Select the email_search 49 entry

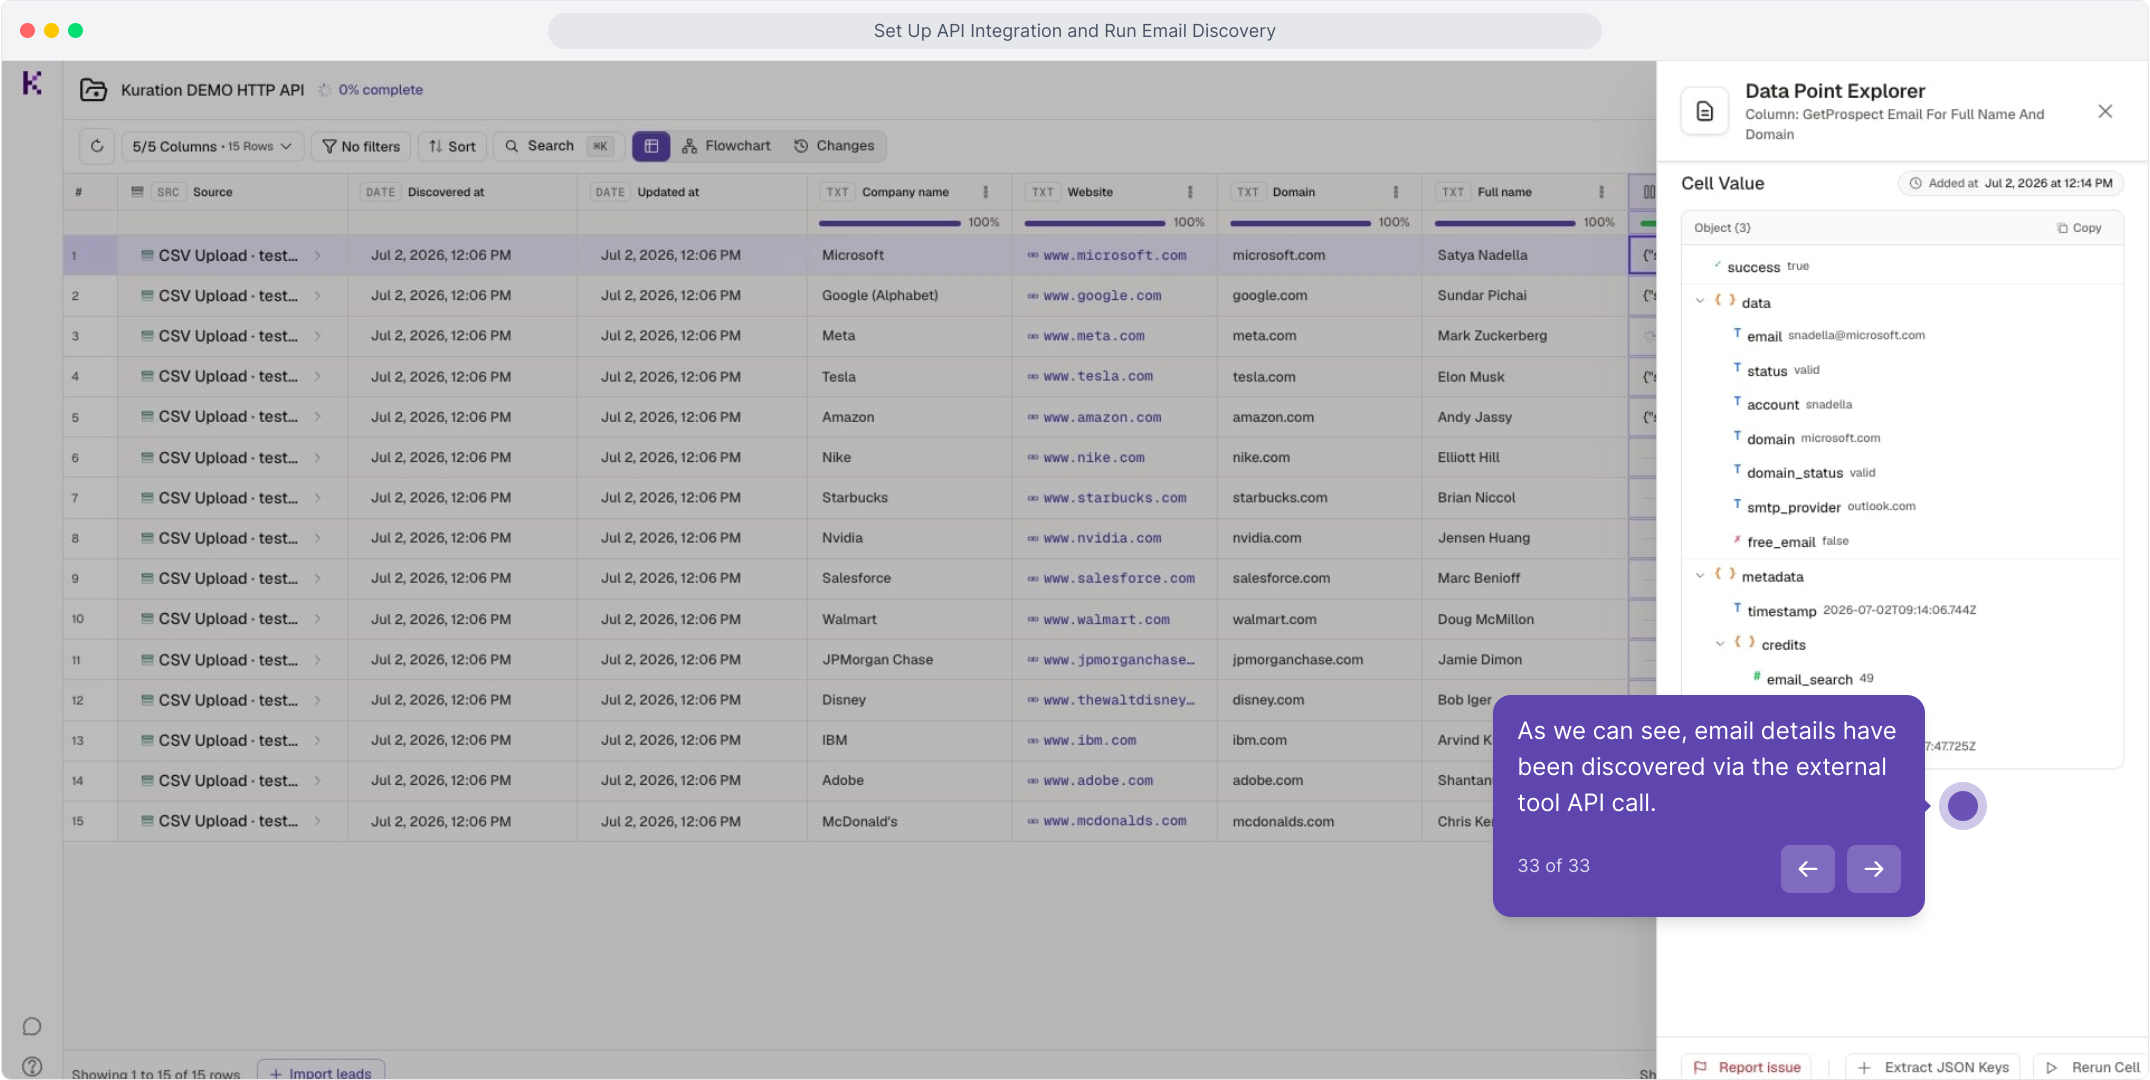pos(1813,679)
